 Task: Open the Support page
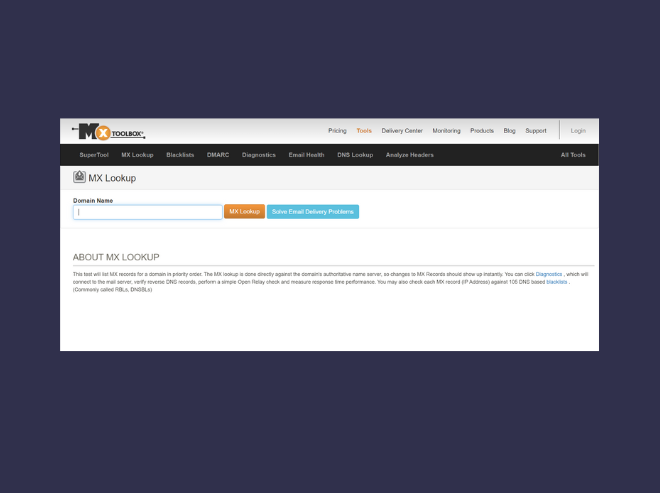click(535, 131)
